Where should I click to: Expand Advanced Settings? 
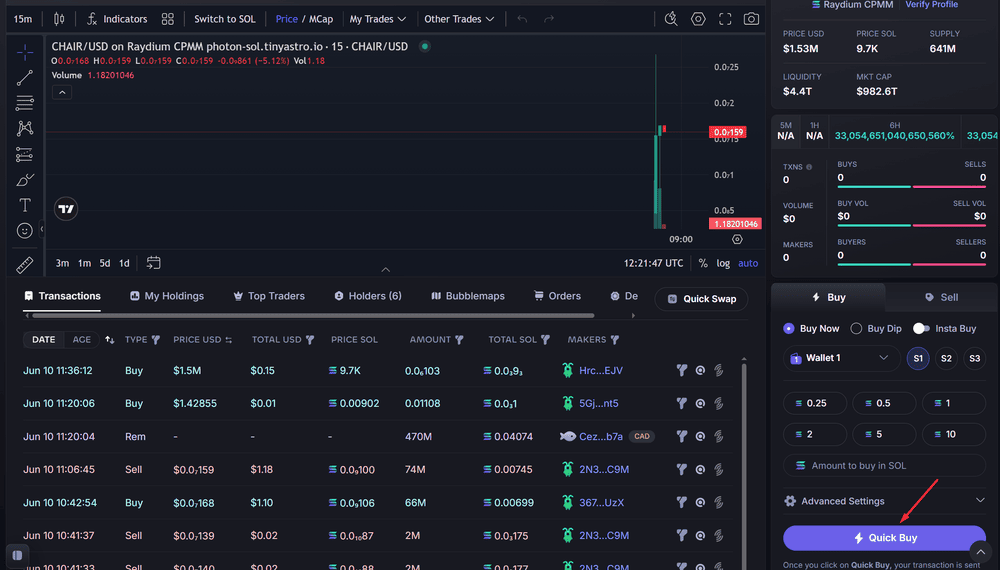tap(885, 501)
